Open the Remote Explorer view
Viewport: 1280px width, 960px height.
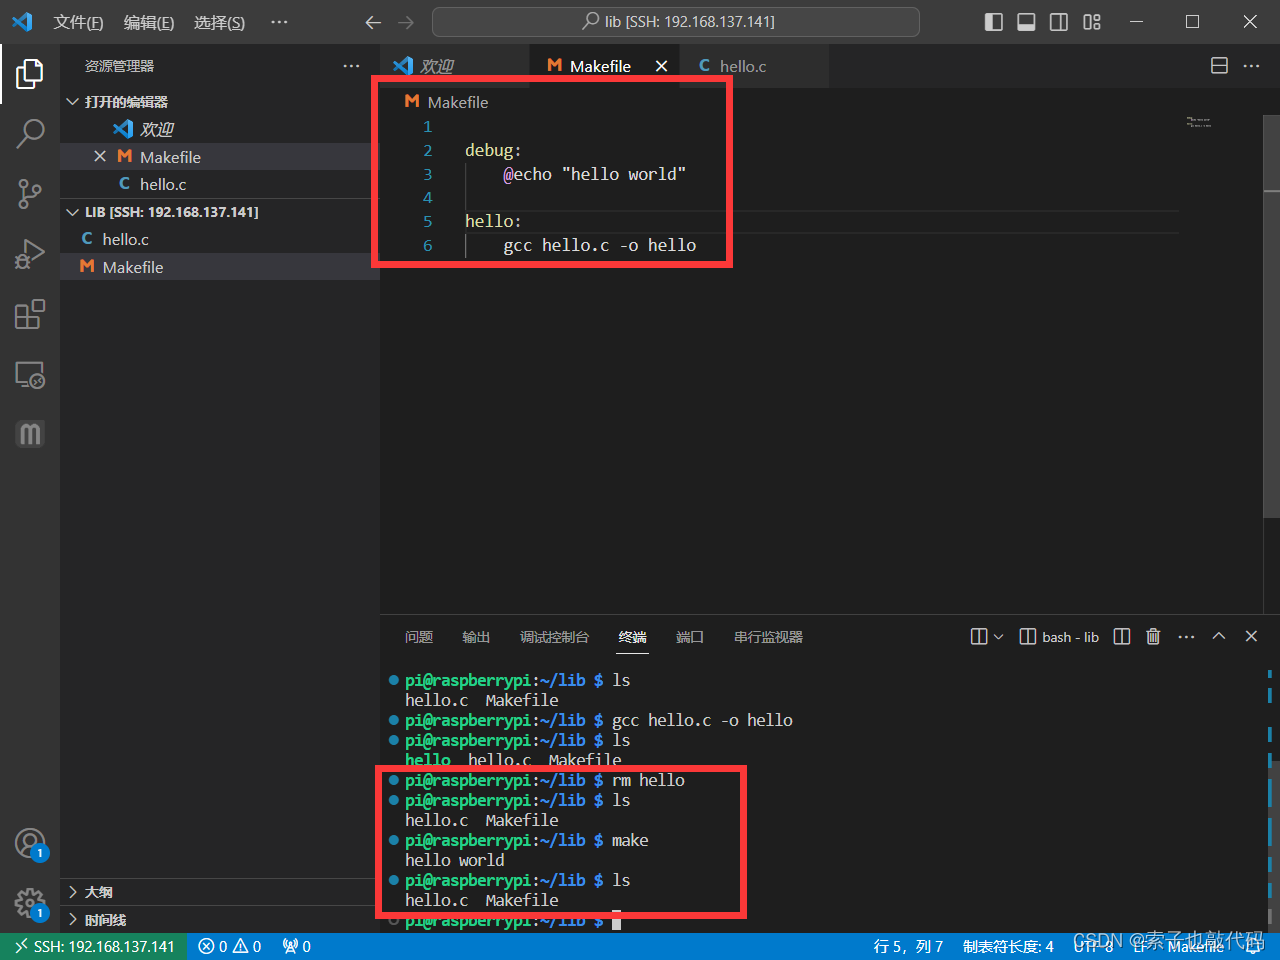pos(30,375)
